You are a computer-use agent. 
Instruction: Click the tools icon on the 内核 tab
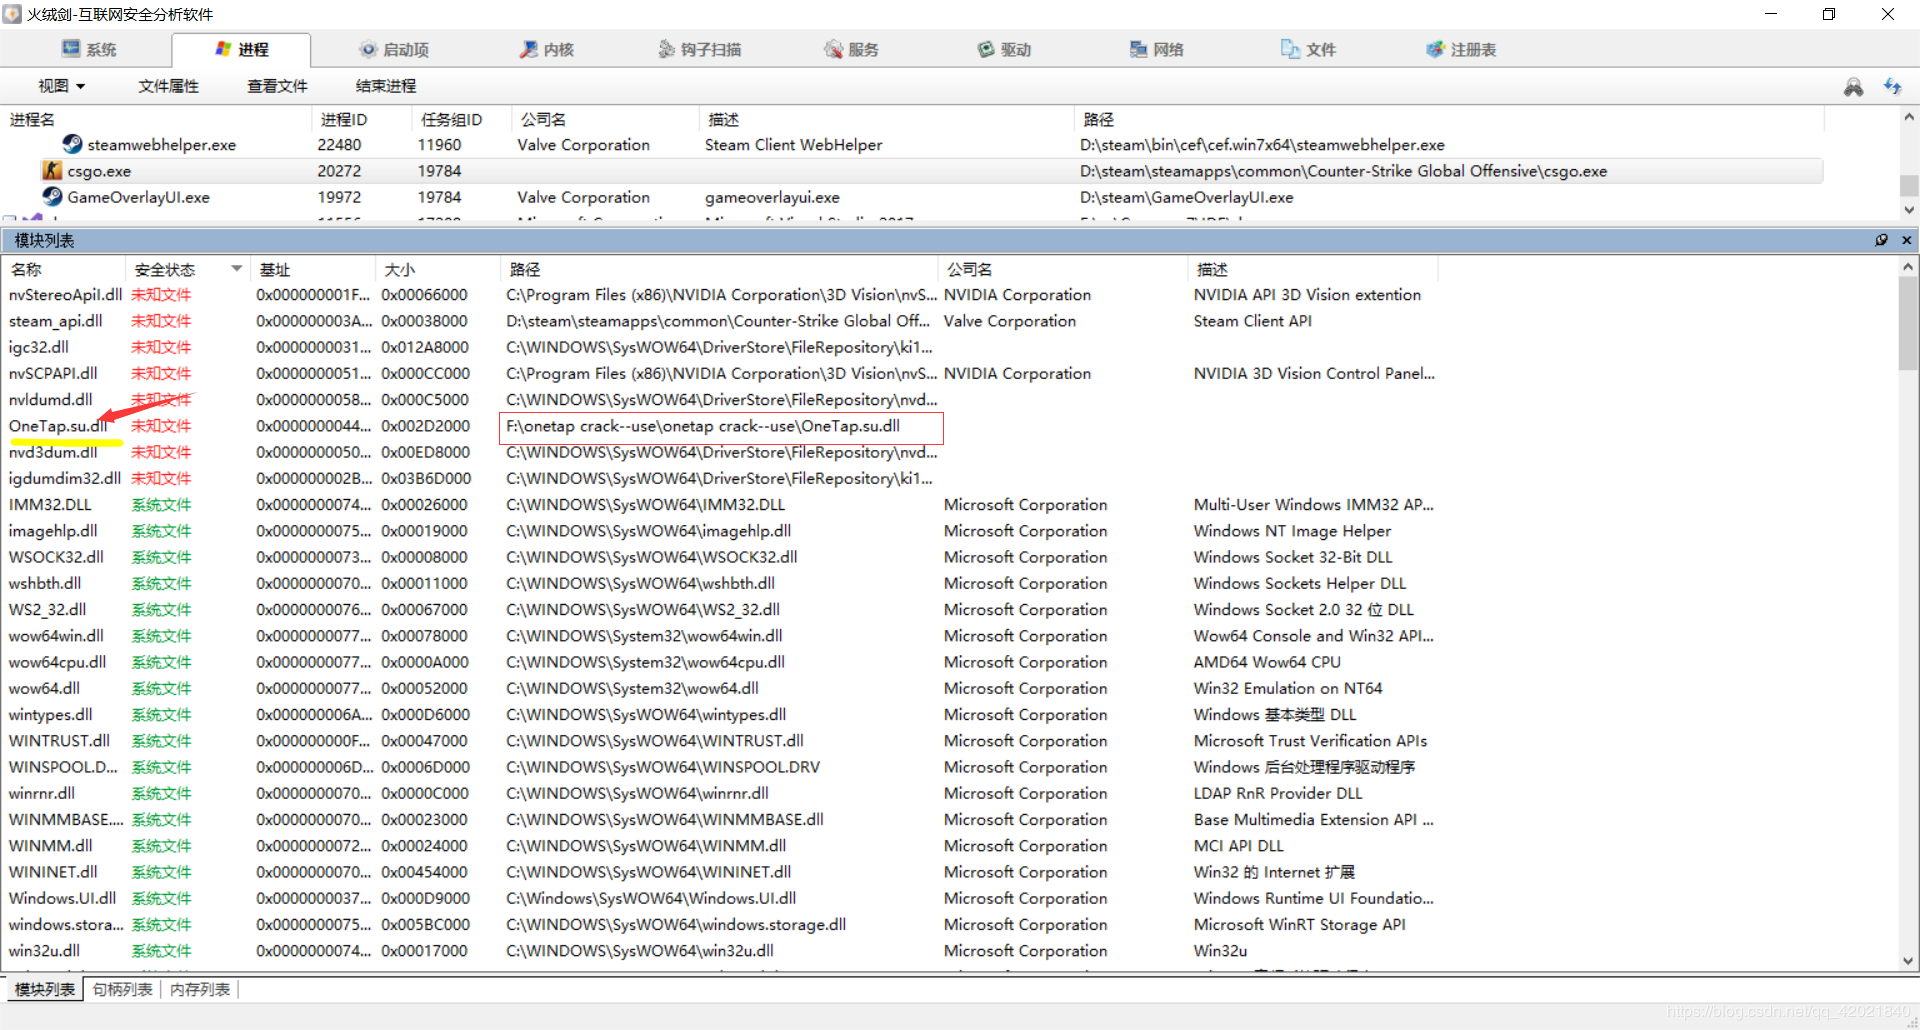click(529, 49)
